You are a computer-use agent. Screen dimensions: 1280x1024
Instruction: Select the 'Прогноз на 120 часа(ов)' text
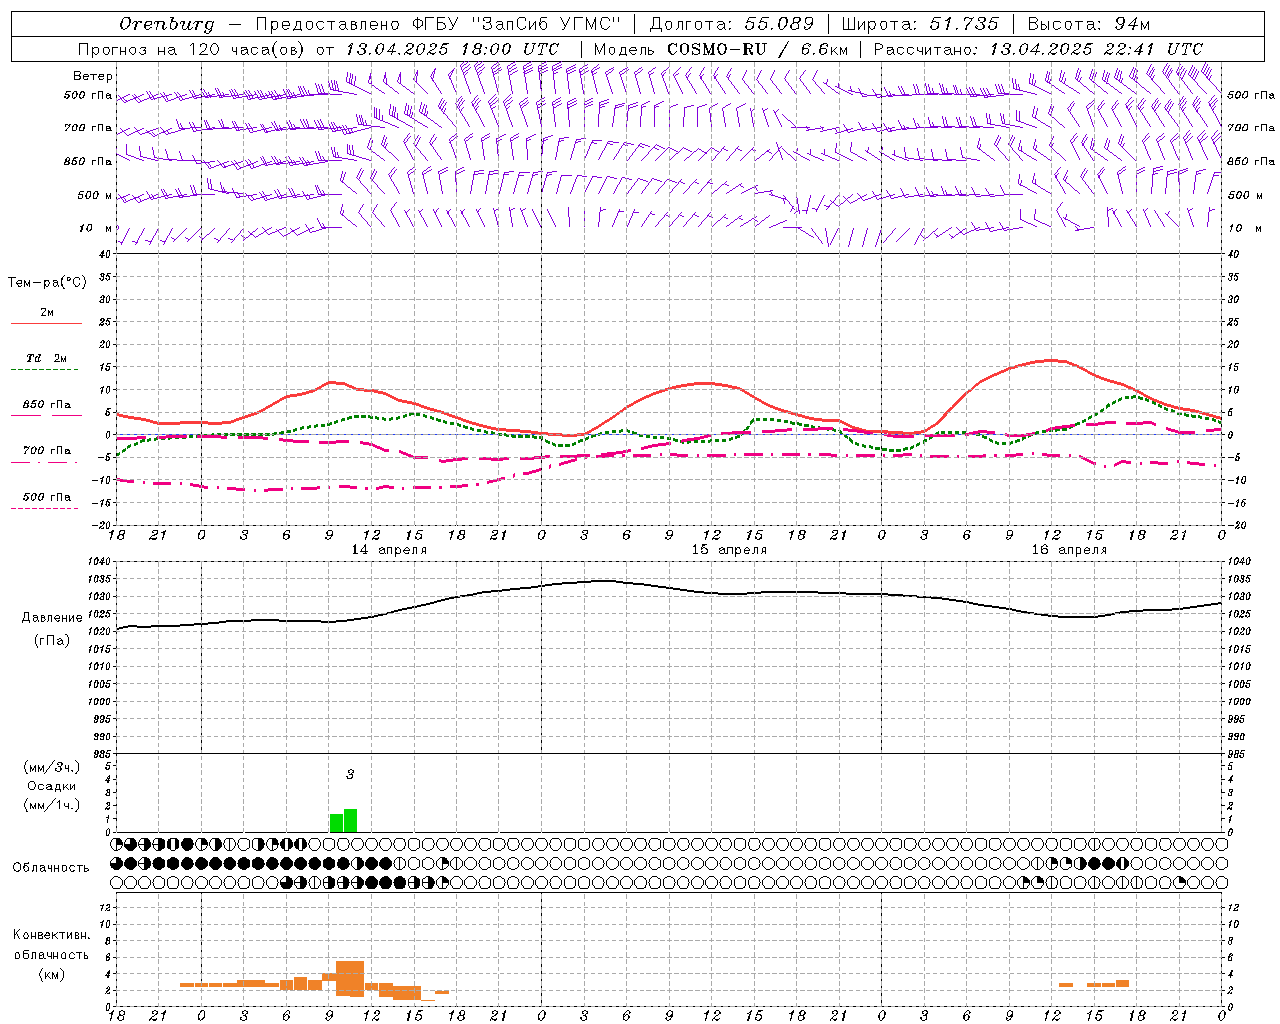192,49
